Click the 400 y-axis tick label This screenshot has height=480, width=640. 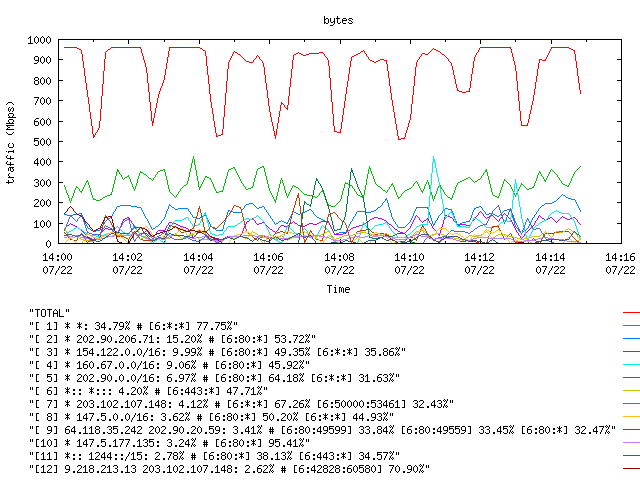42,162
